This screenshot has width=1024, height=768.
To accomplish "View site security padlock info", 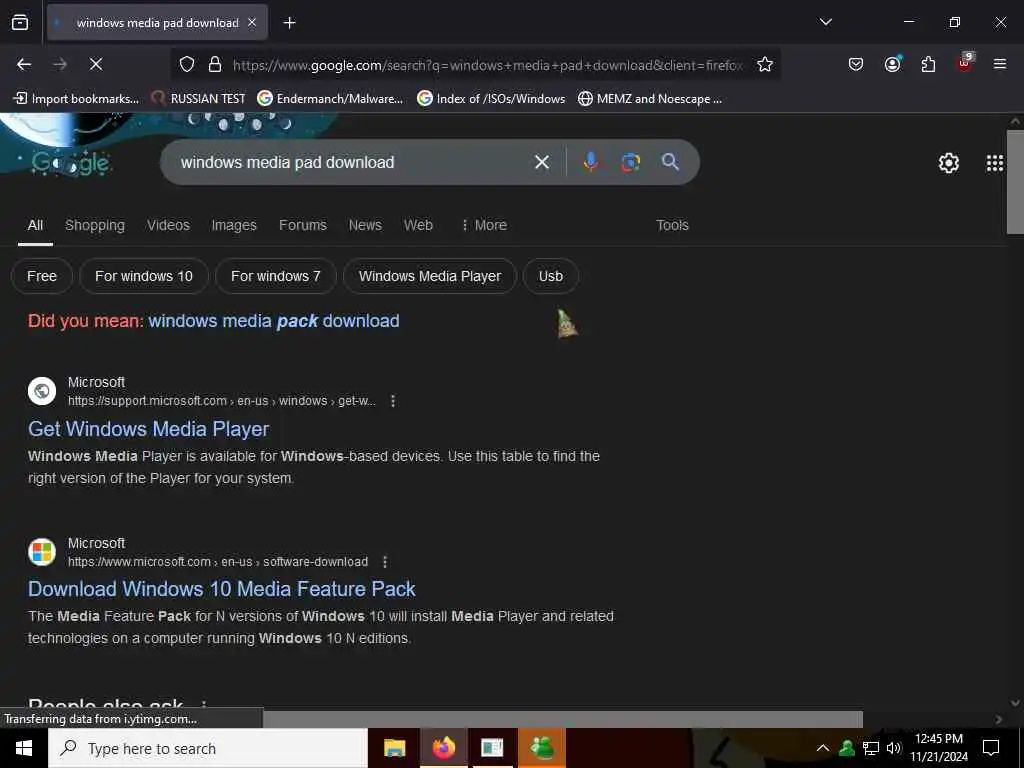I will pos(215,64).
